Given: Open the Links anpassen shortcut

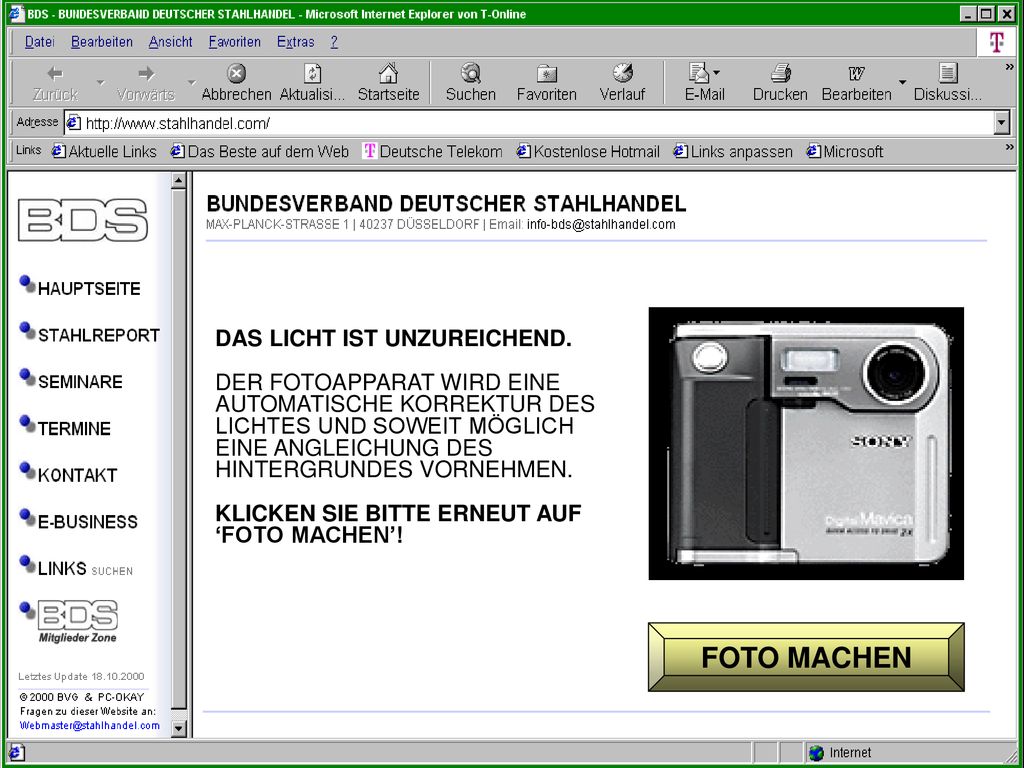Looking at the screenshot, I should (733, 152).
